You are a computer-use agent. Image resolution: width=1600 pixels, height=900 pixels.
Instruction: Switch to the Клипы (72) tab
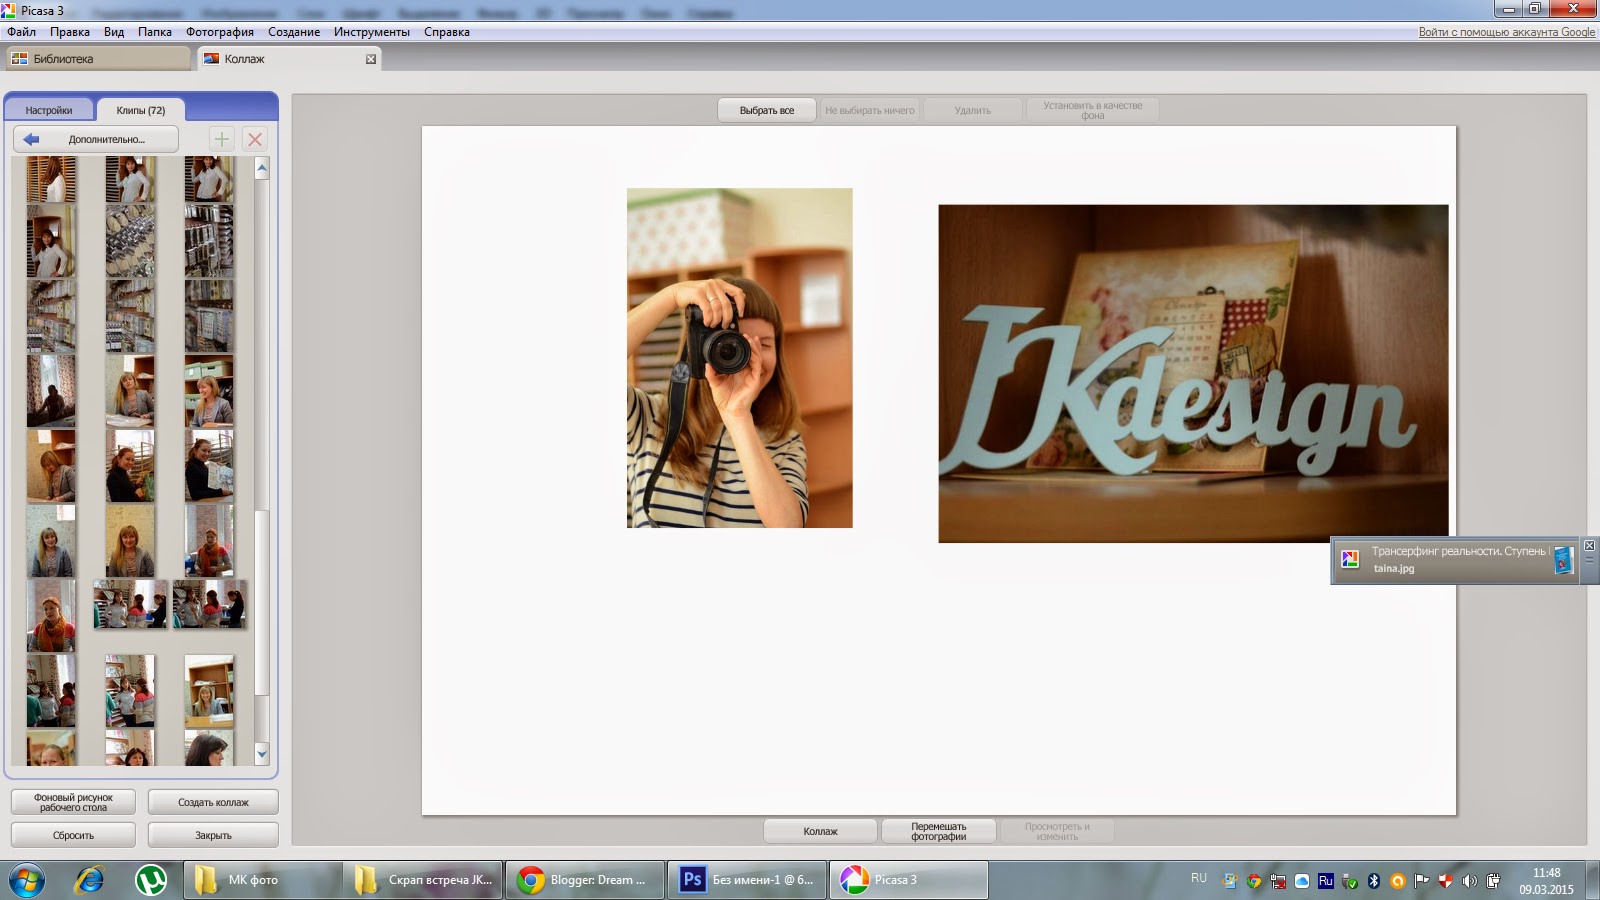(140, 110)
